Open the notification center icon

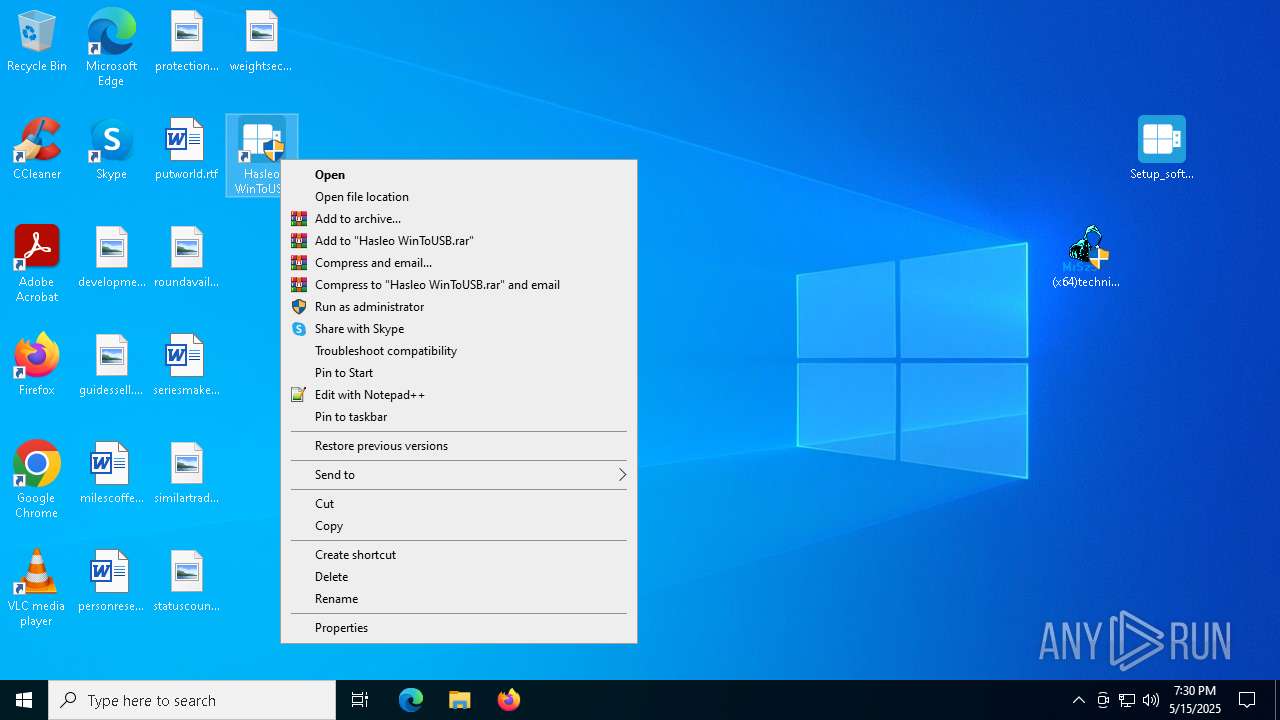pyautogui.click(x=1247, y=700)
